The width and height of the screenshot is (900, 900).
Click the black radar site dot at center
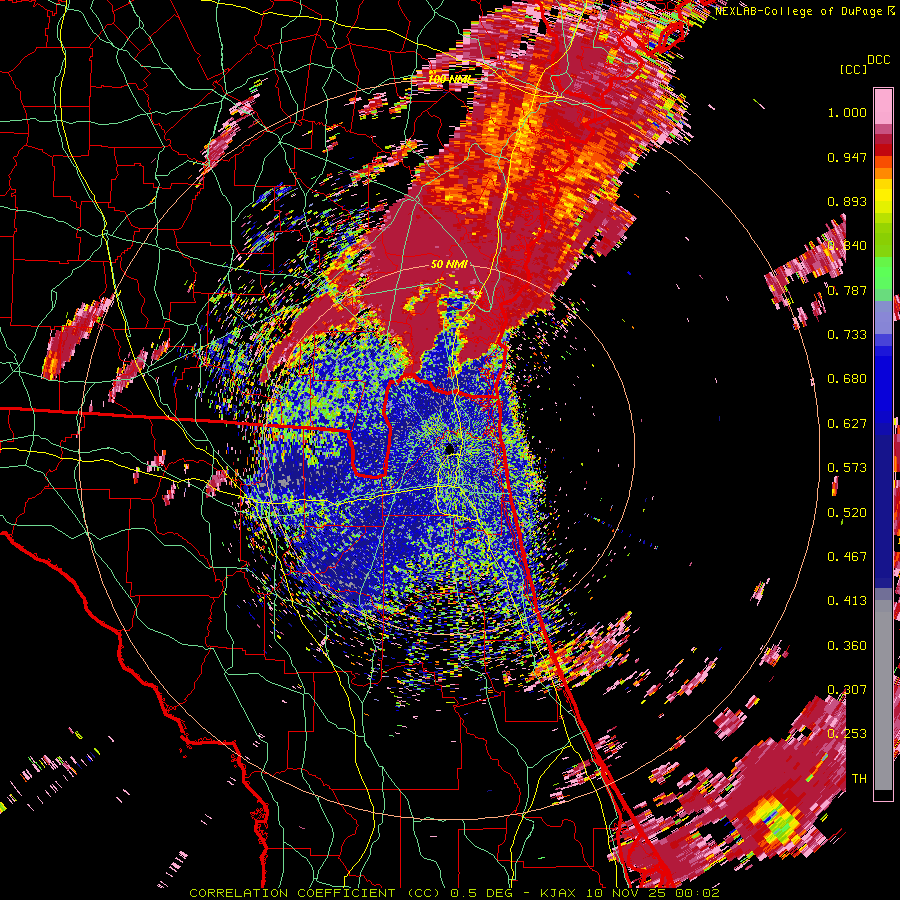[x=449, y=448]
